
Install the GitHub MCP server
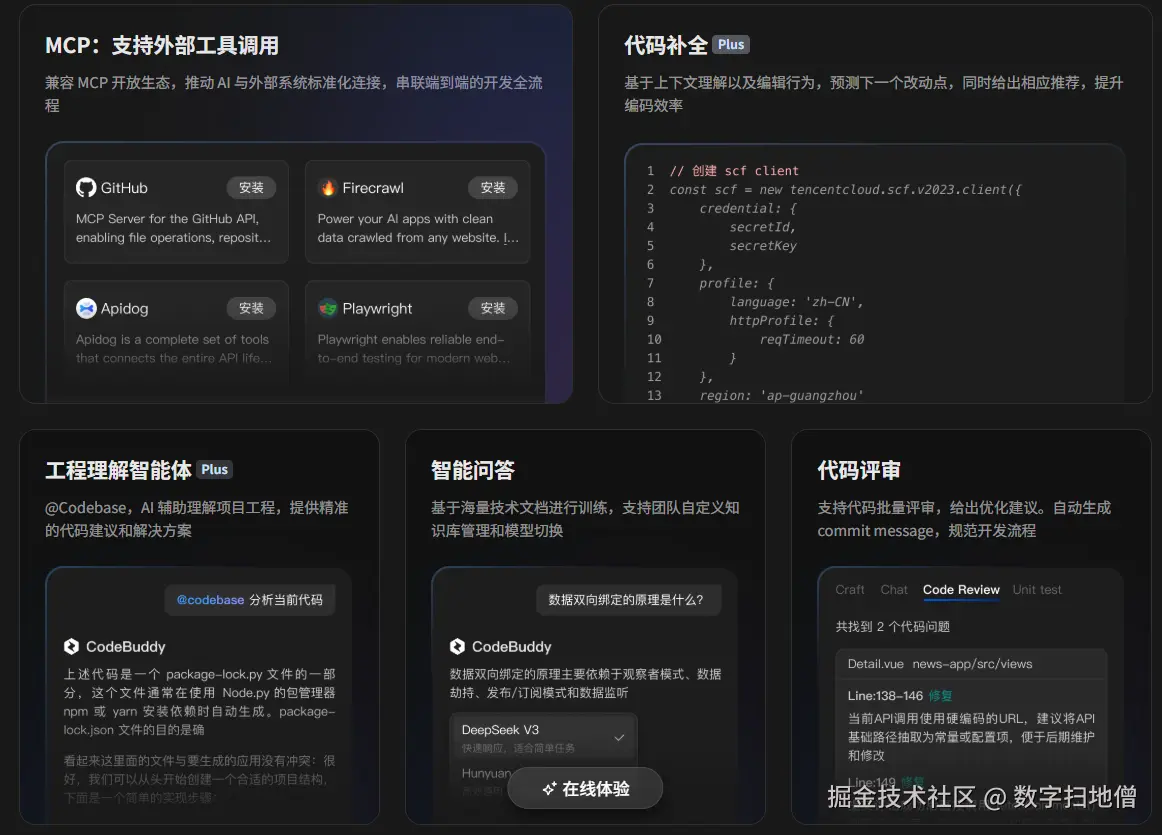point(251,187)
